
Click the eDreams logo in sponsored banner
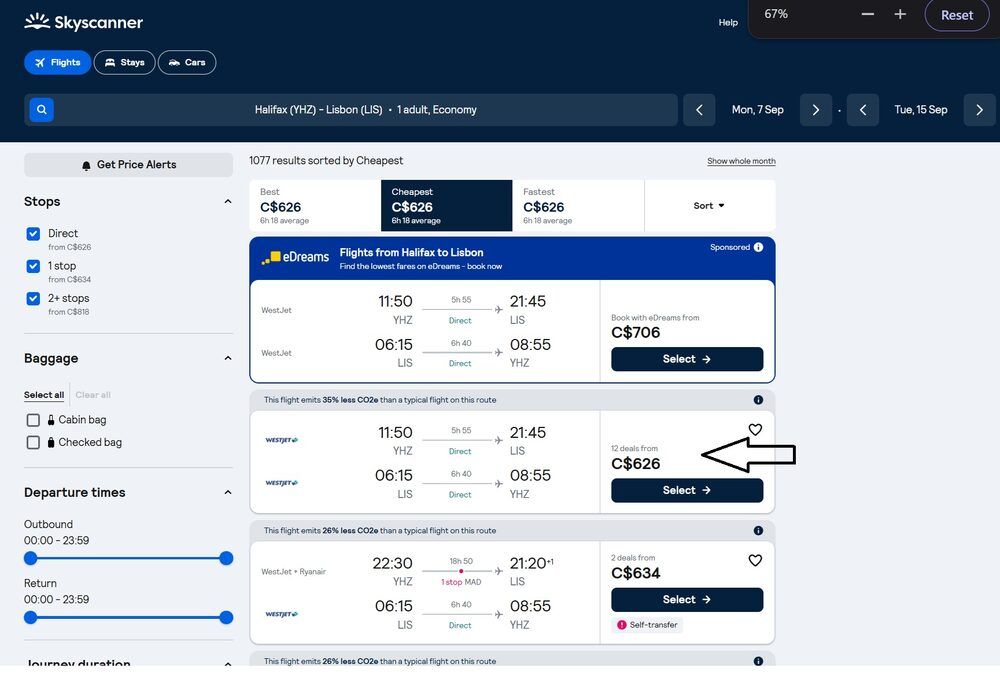click(295, 257)
